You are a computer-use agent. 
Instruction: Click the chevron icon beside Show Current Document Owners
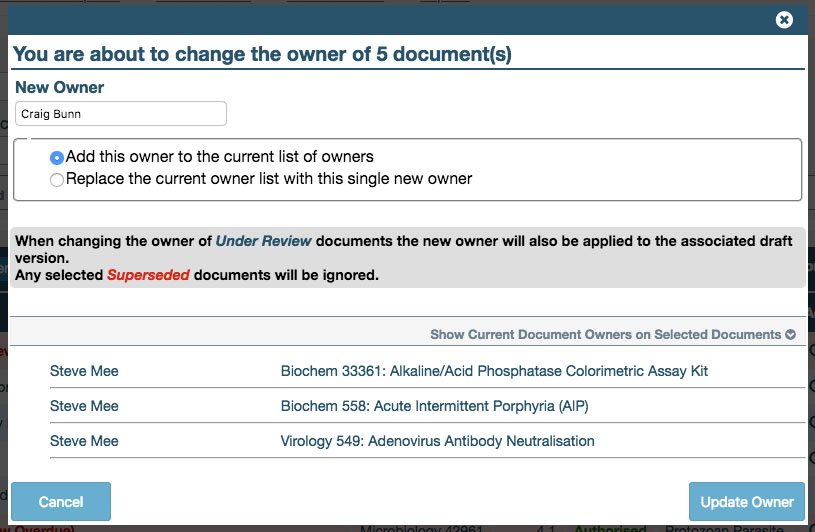(791, 335)
